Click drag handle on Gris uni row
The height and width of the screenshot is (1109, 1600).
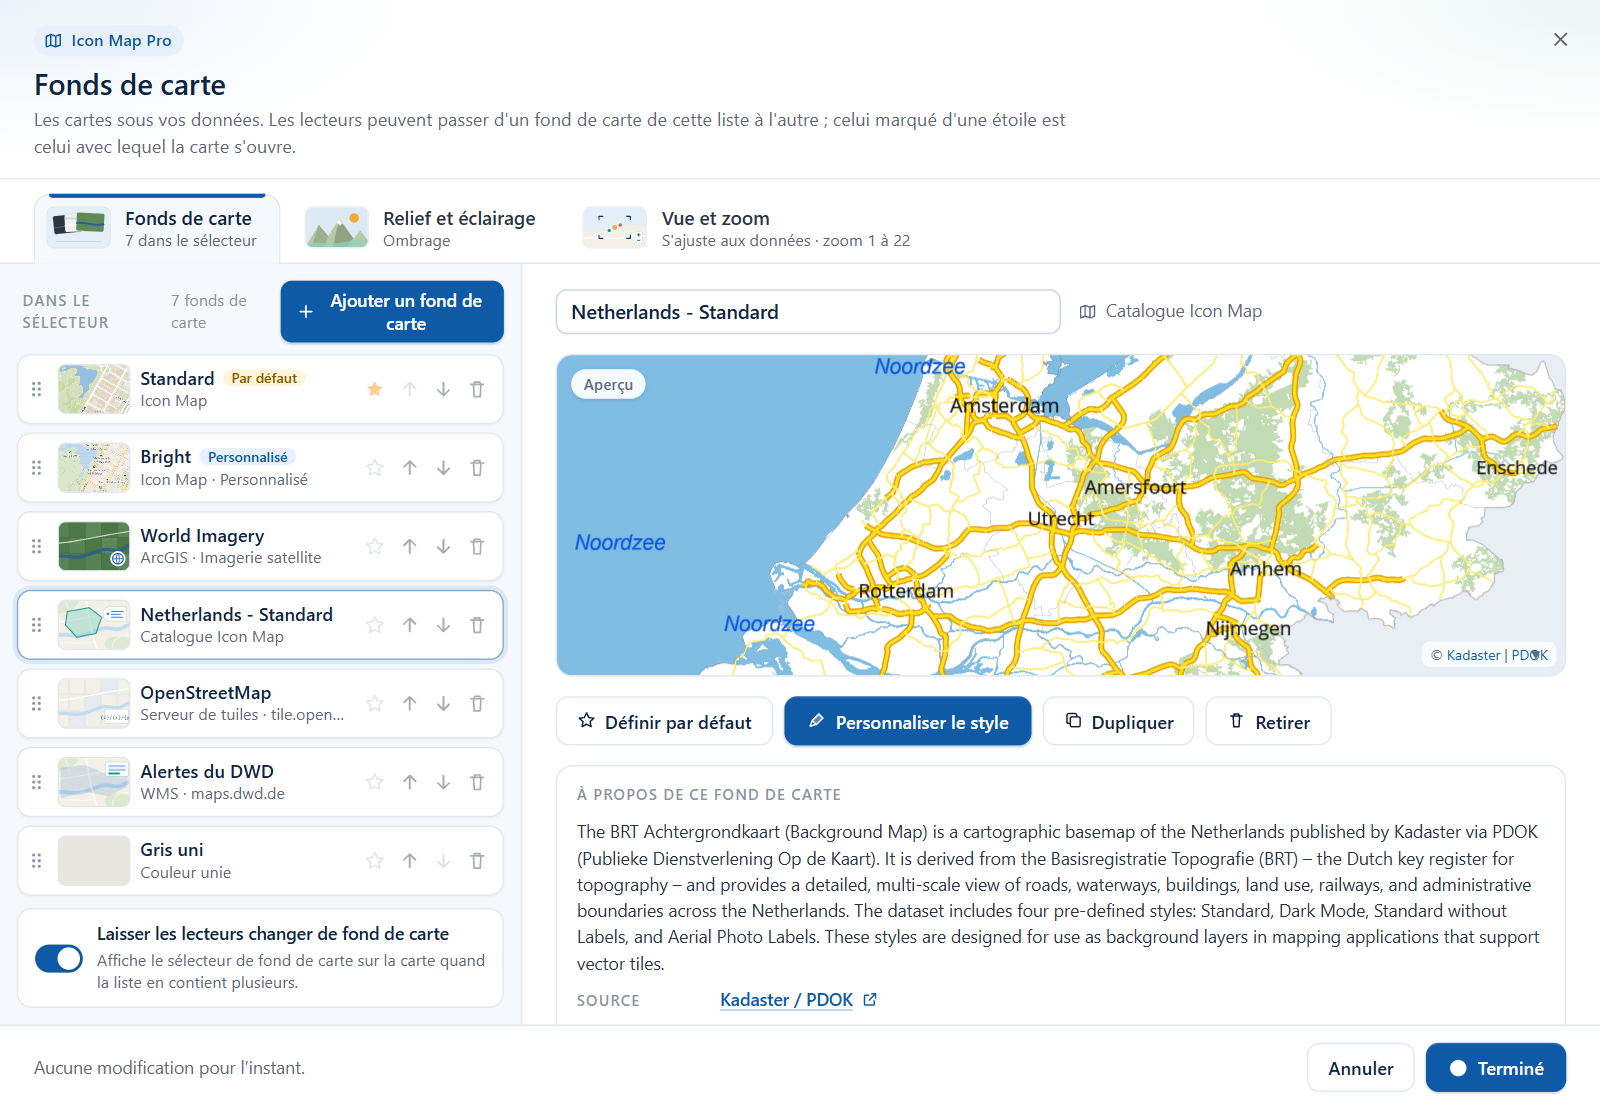[37, 861]
